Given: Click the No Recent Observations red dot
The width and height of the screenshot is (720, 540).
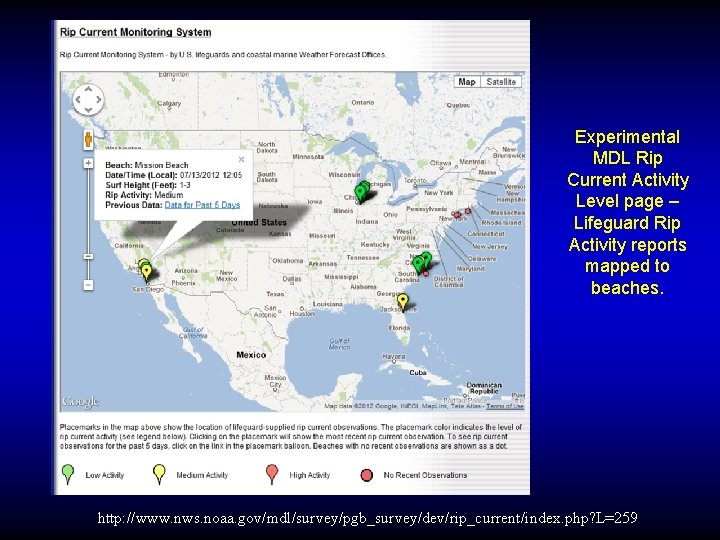Looking at the screenshot, I should tap(366, 475).
